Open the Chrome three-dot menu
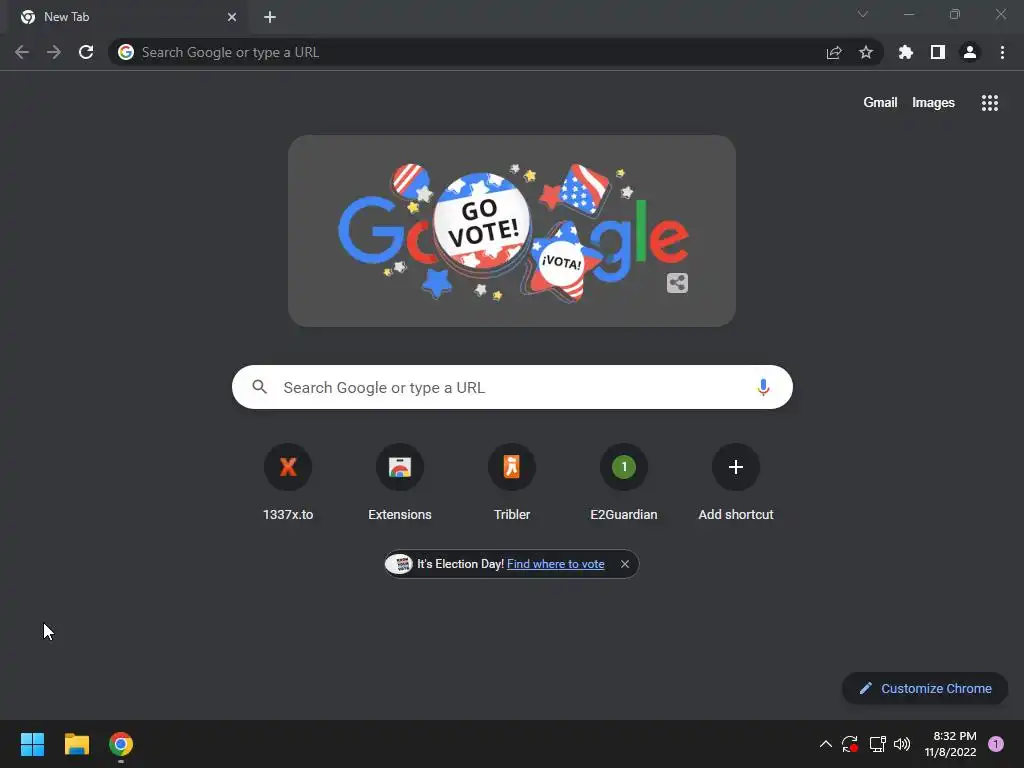Viewport: 1024px width, 768px height. (x=1002, y=52)
